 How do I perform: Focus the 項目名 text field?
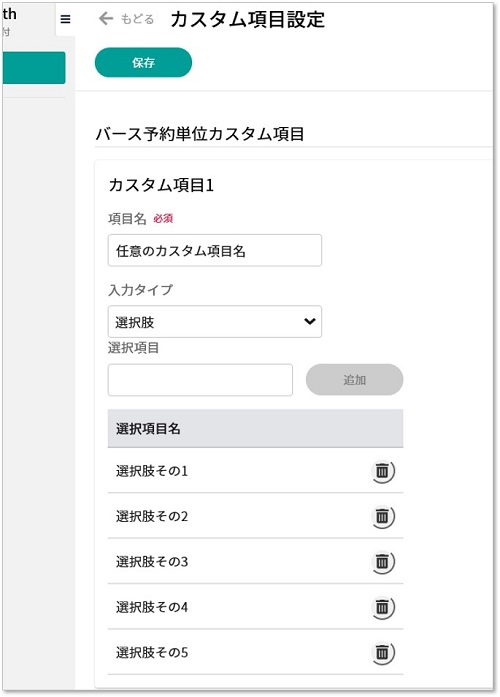coord(215,250)
